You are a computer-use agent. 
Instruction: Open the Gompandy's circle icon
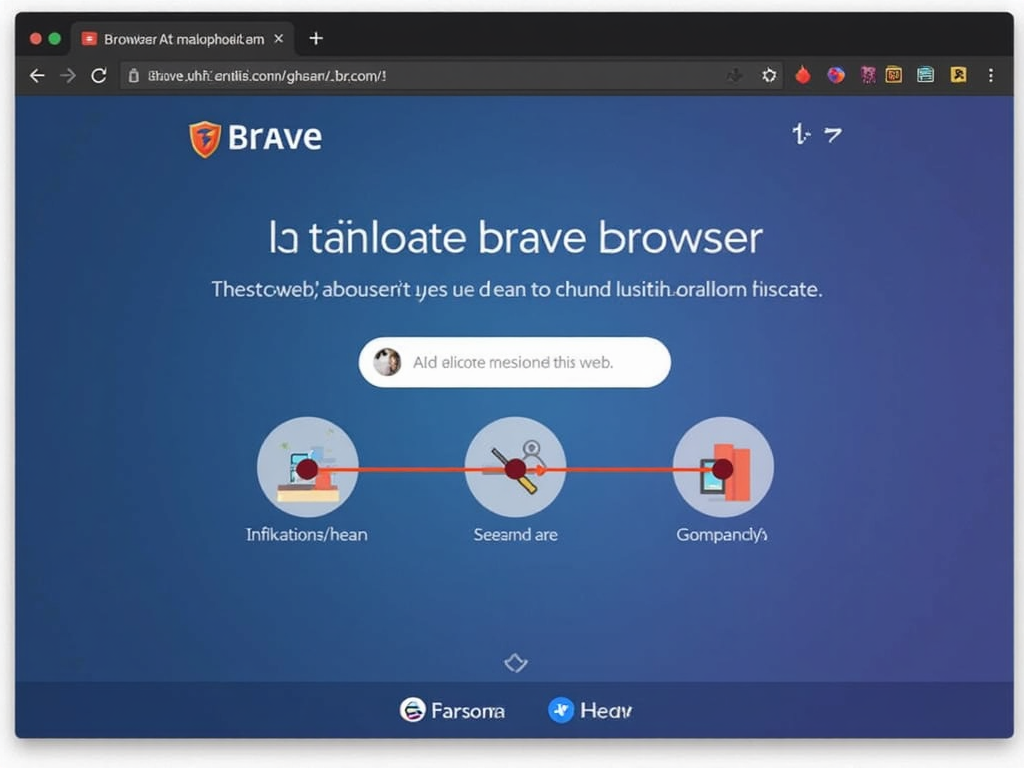[x=723, y=468]
